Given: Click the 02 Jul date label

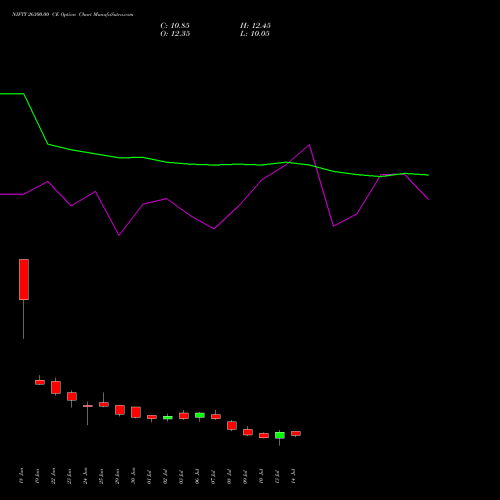Looking at the screenshot, I should [x=165, y=477].
